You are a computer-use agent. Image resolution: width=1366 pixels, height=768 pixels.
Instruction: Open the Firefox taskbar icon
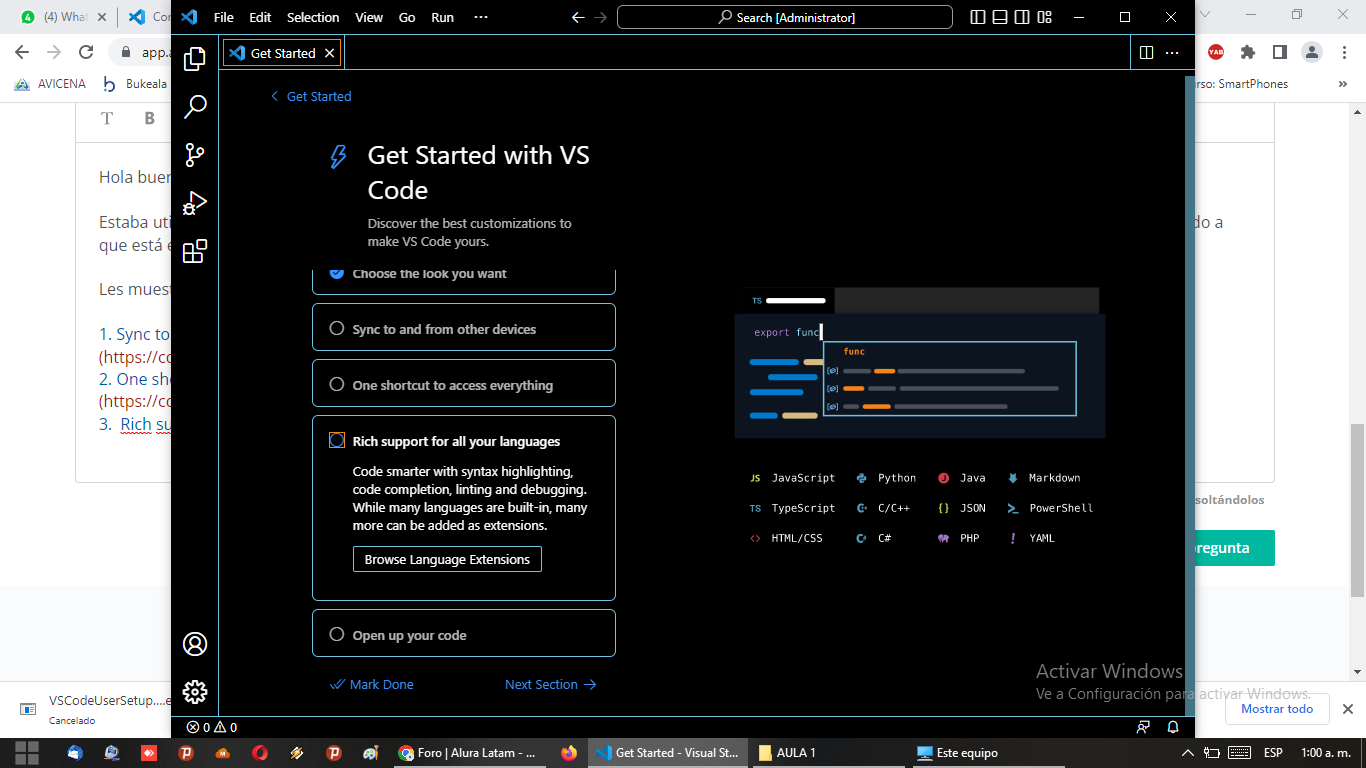(569, 753)
